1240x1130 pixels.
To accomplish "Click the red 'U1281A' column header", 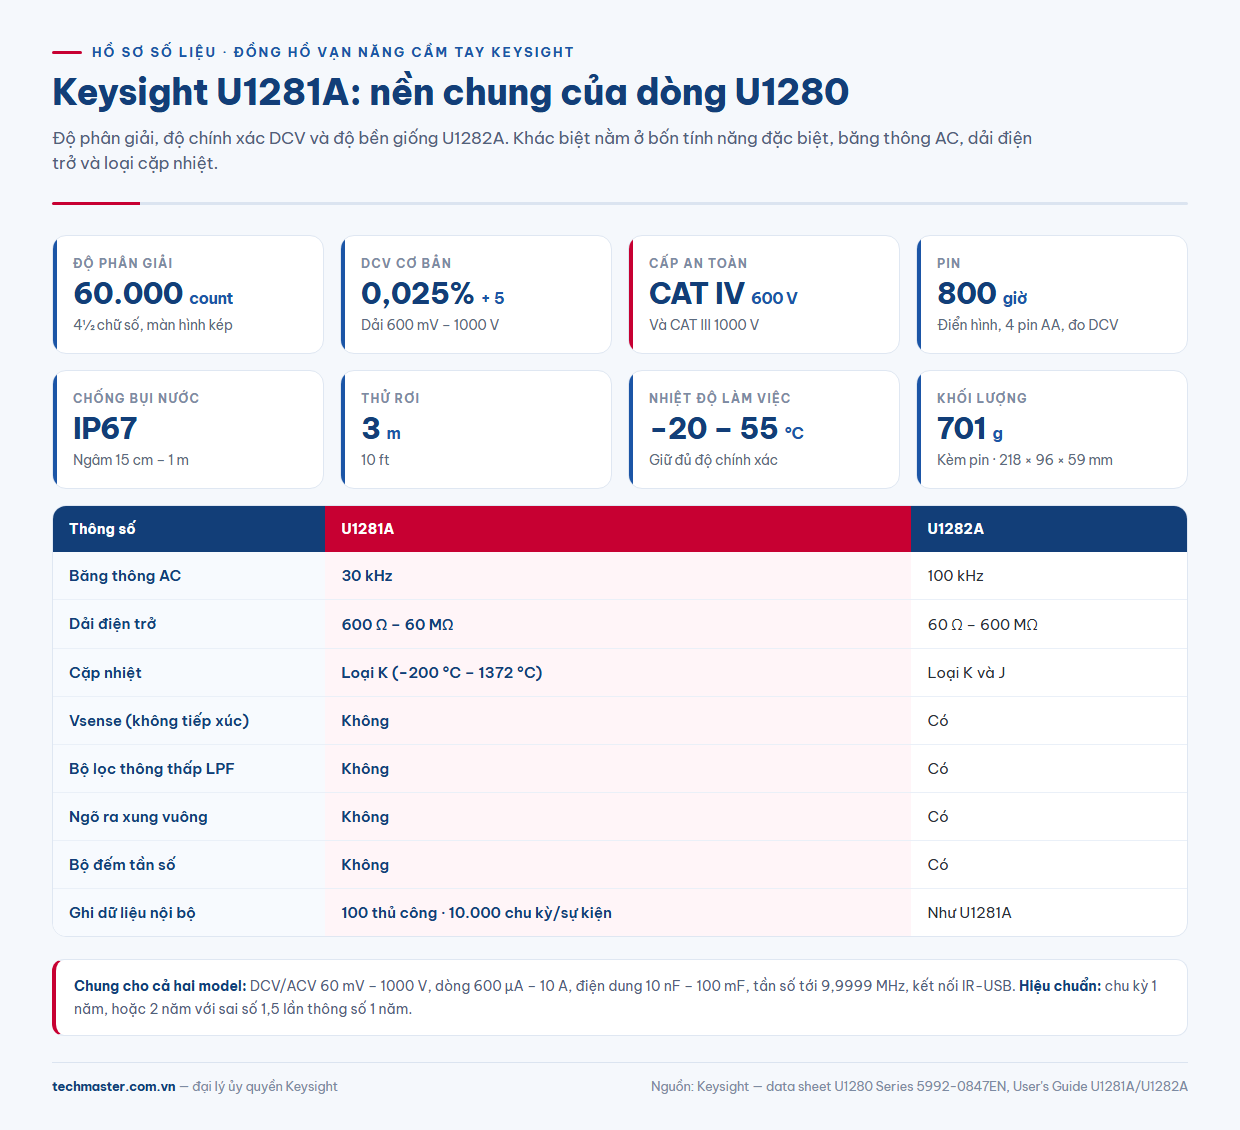I will pos(618,529).
